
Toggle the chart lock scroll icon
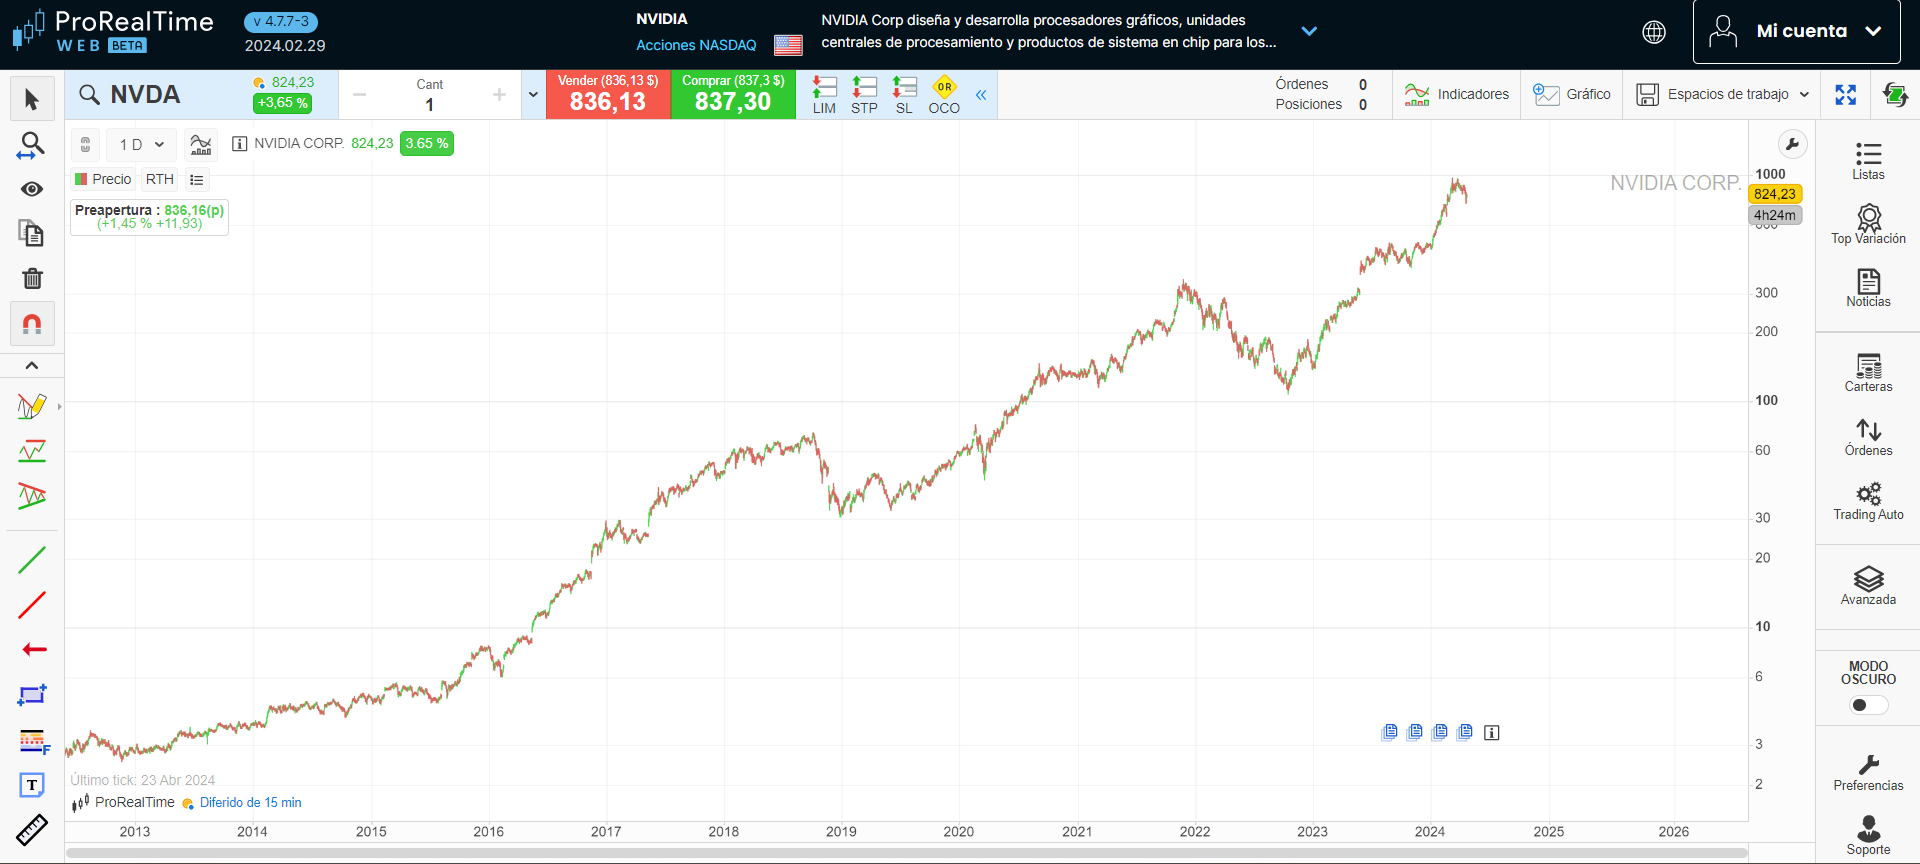86,144
